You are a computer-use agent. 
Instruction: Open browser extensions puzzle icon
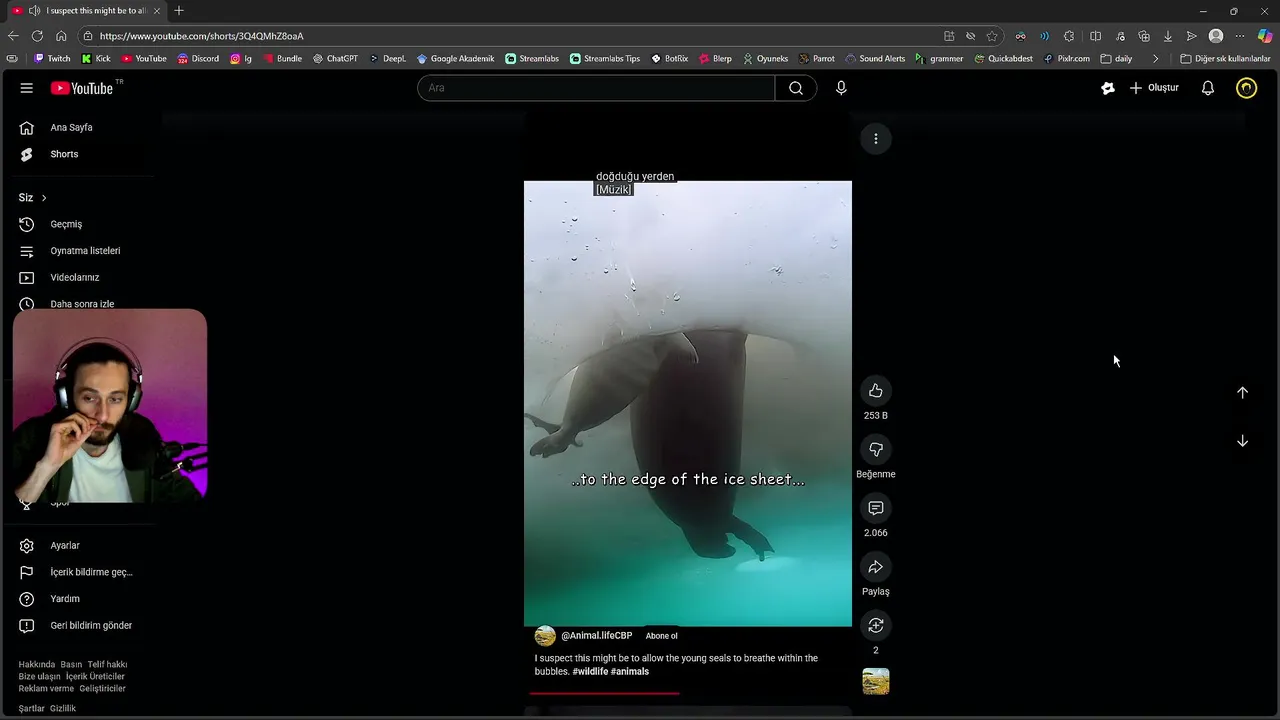pos(1069,36)
